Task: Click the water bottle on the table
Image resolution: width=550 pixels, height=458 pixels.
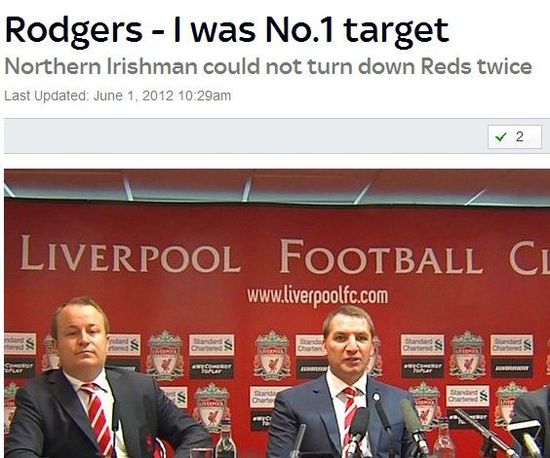Action: click(x=225, y=443)
